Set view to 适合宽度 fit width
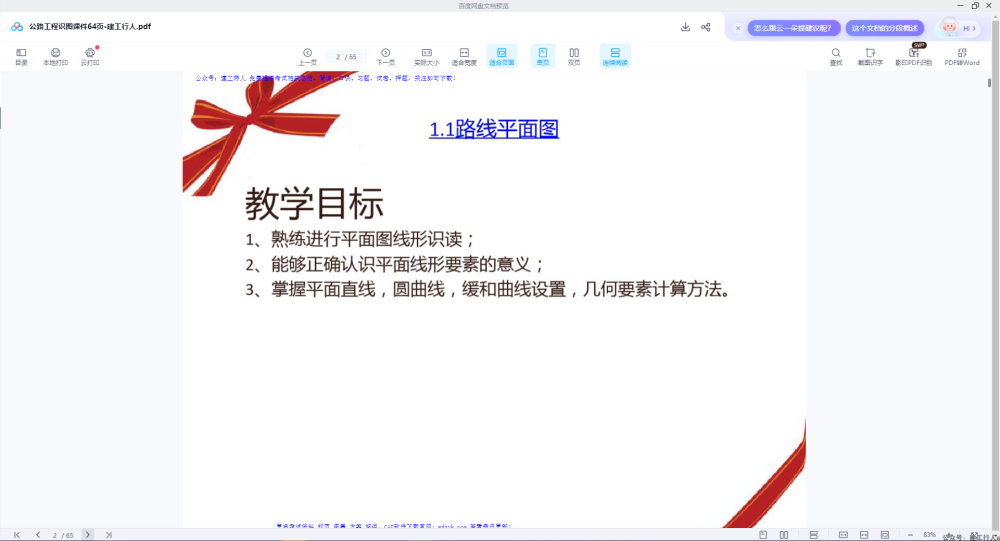1000x541 pixels. (x=464, y=56)
